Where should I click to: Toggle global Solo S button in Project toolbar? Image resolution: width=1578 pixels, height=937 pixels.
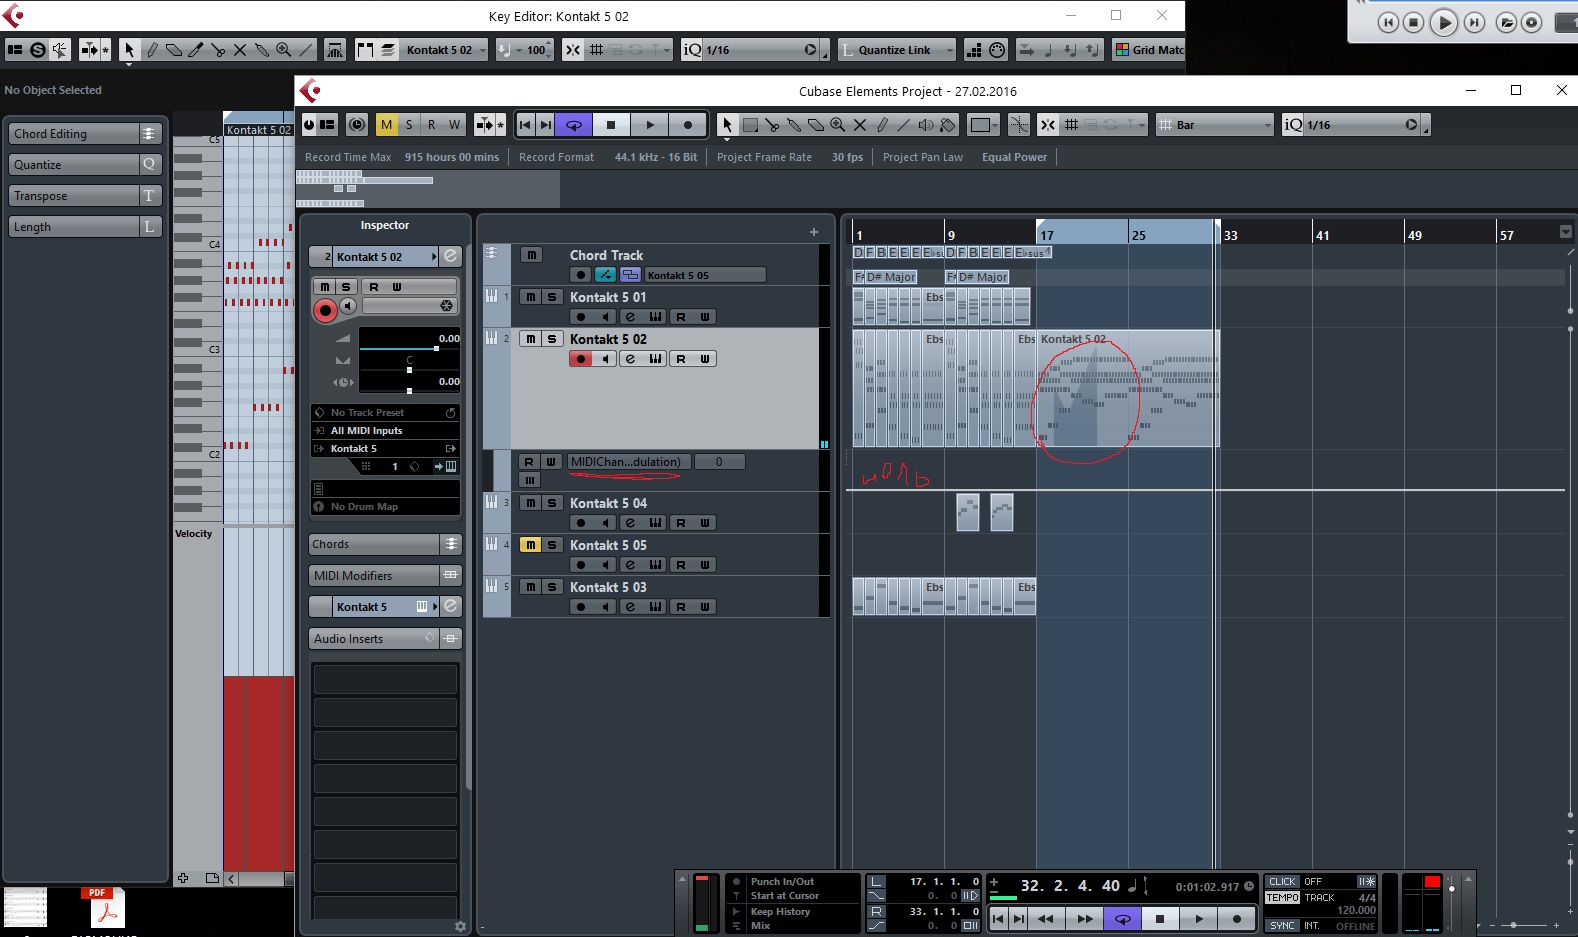tap(409, 125)
